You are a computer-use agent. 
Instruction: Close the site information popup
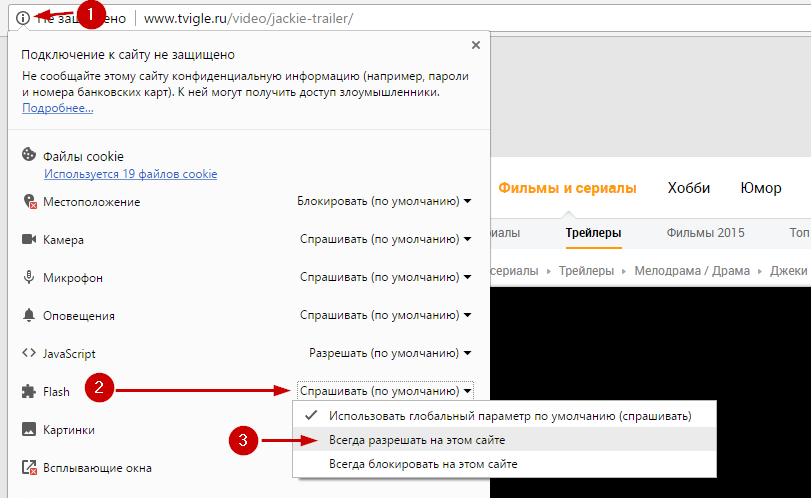[475, 45]
